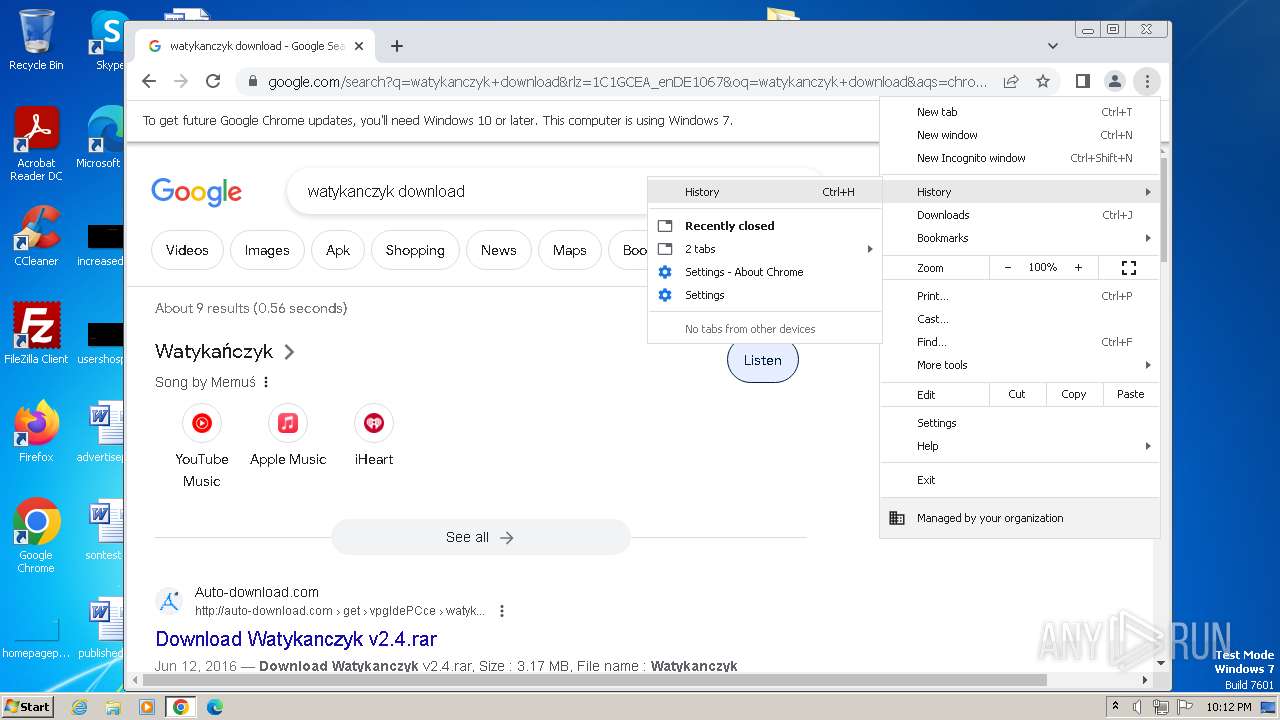The image size is (1280, 720).
Task: Select the News filter chip
Action: tap(498, 250)
